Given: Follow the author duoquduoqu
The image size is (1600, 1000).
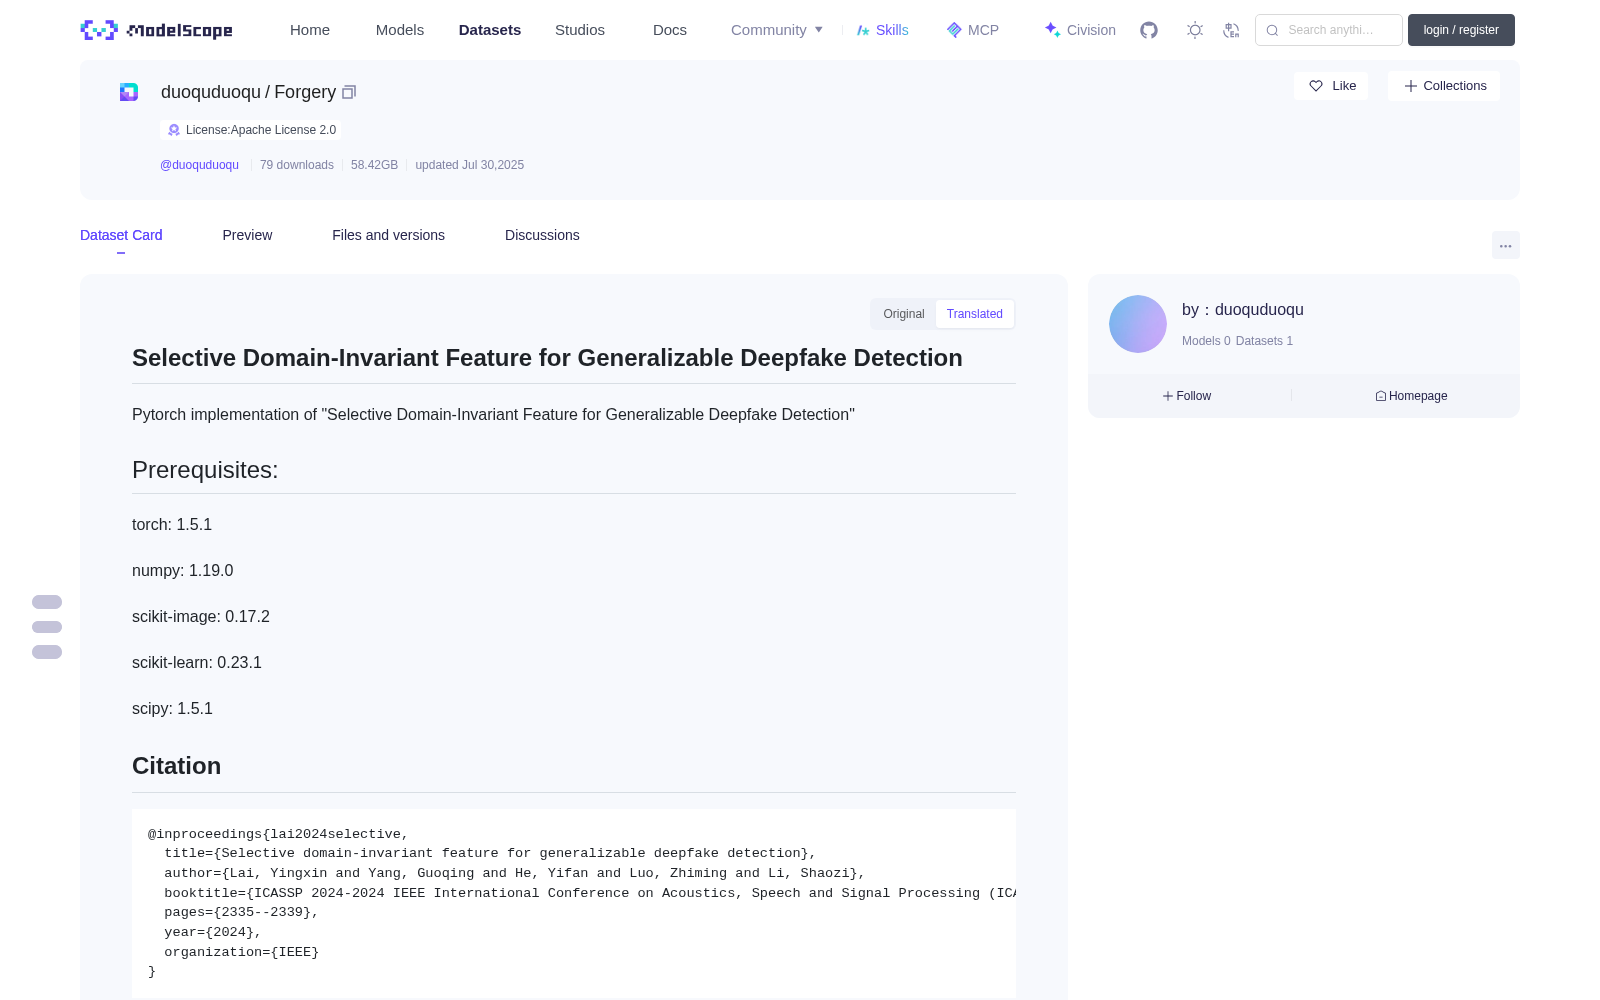Looking at the screenshot, I should [x=1187, y=396].
